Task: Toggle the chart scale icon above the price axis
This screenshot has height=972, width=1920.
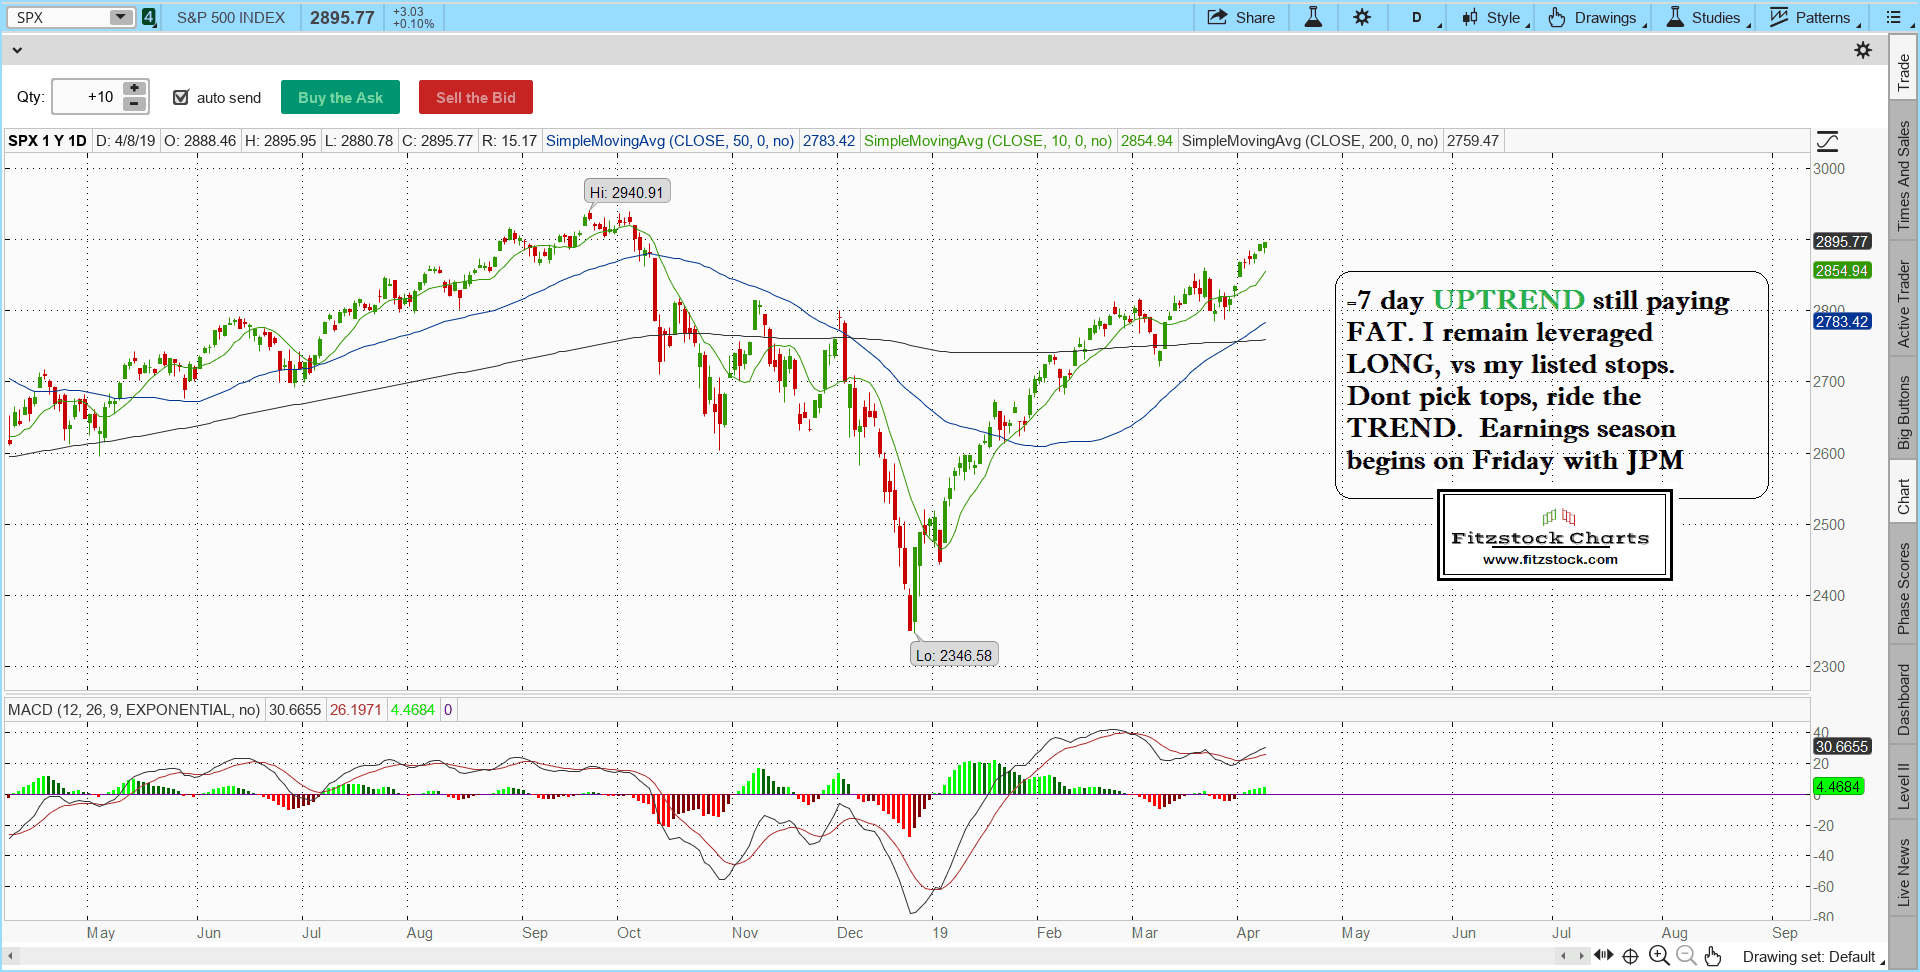Action: click(x=1827, y=141)
